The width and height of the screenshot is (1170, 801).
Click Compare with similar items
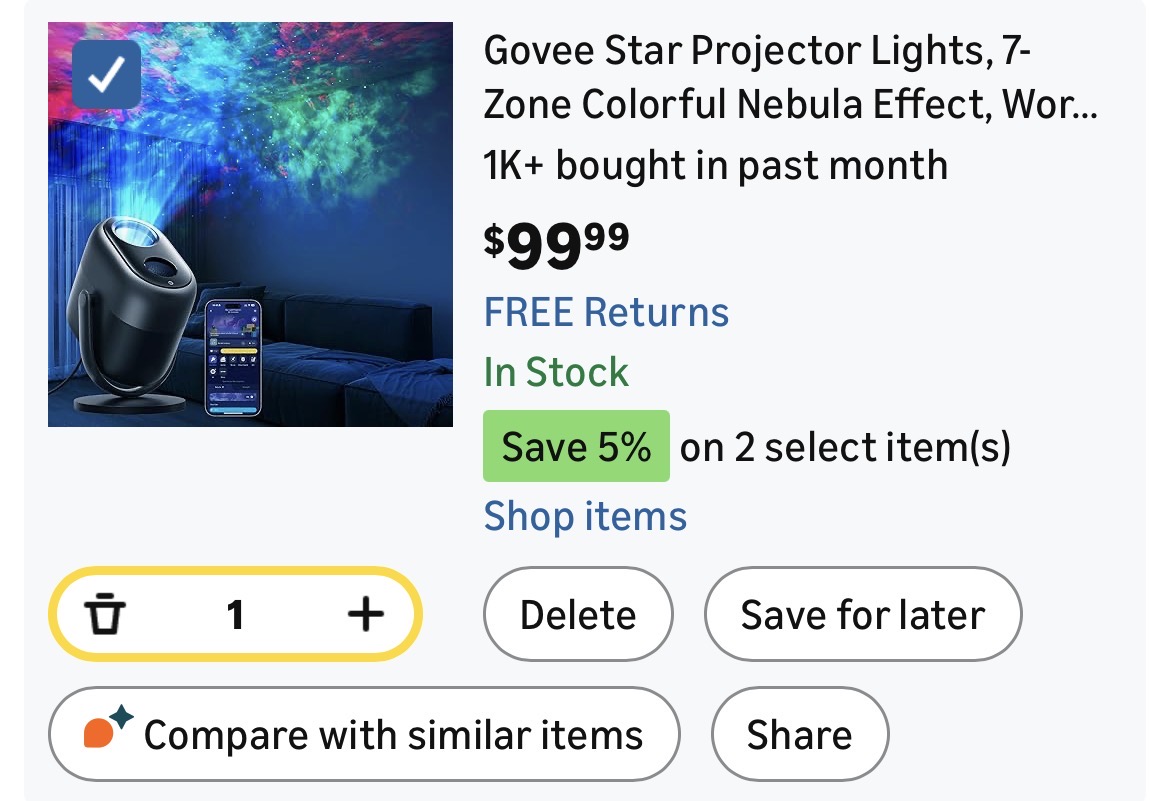tap(392, 735)
